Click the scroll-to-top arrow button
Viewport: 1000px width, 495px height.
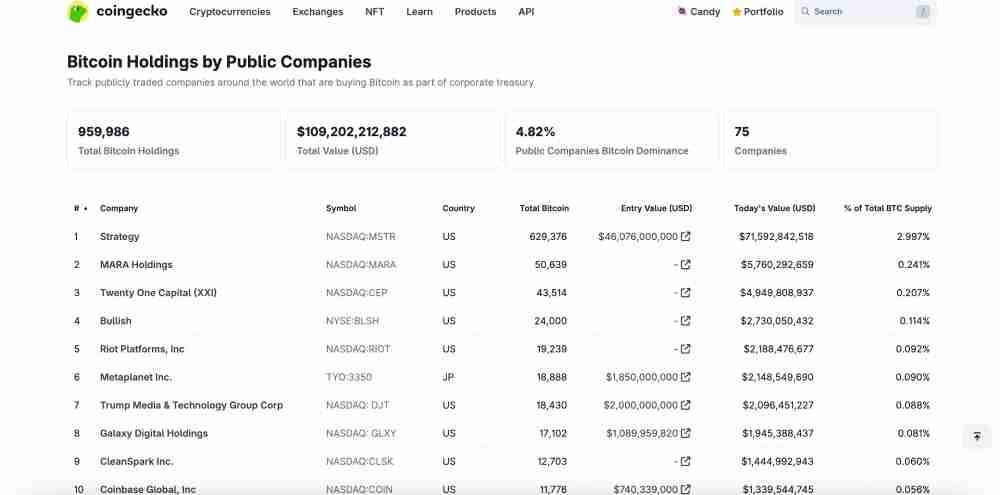[x=977, y=437]
